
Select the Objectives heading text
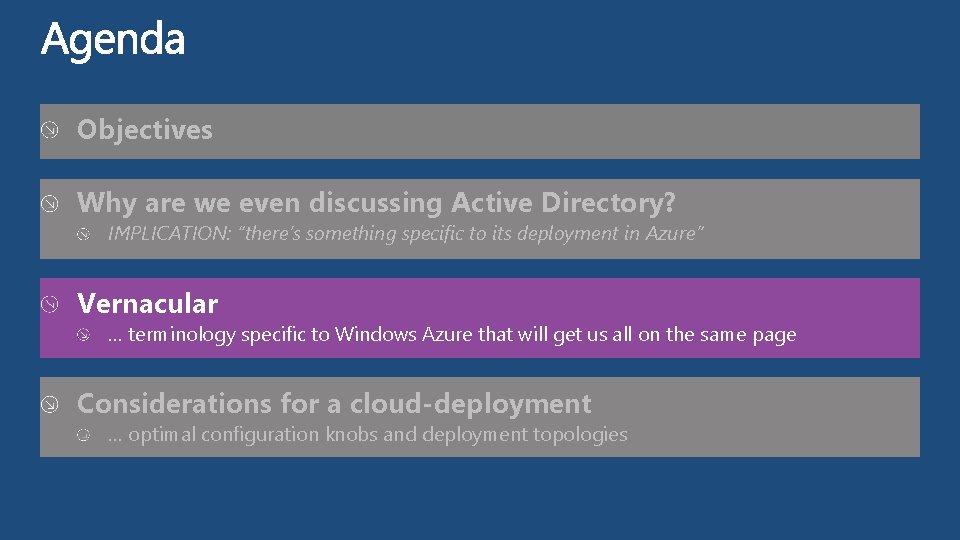click(x=145, y=130)
